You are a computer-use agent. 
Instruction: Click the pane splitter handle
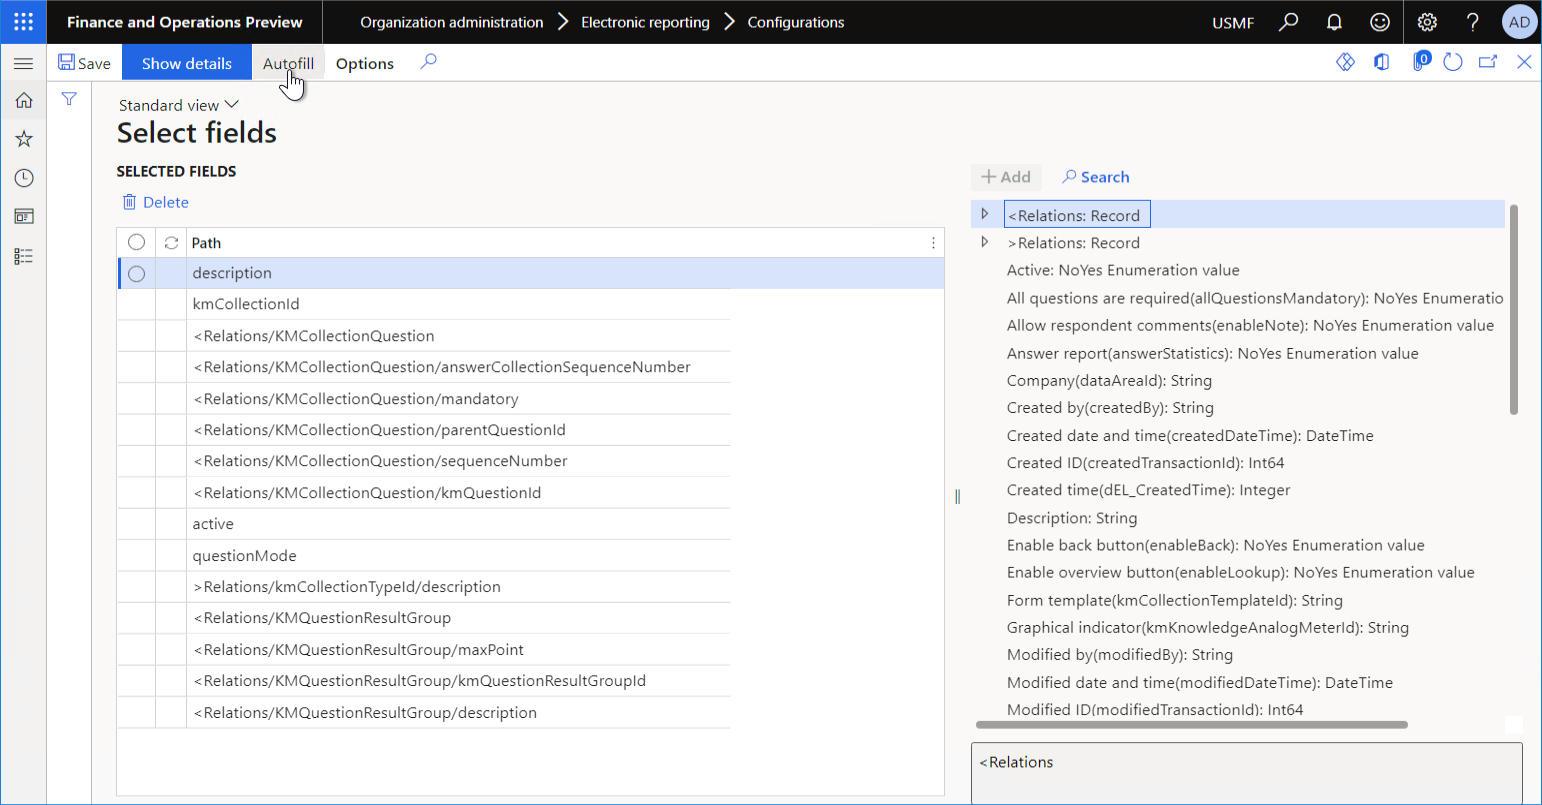[x=957, y=496]
